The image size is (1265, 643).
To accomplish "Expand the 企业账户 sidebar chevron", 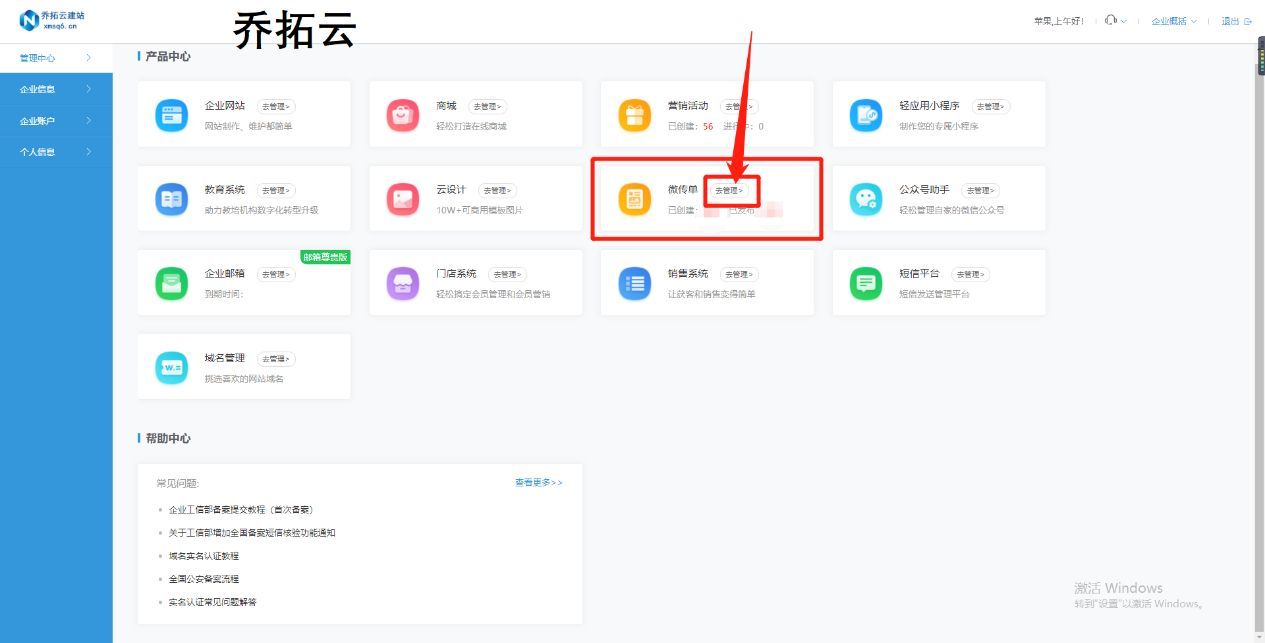I will pos(89,121).
